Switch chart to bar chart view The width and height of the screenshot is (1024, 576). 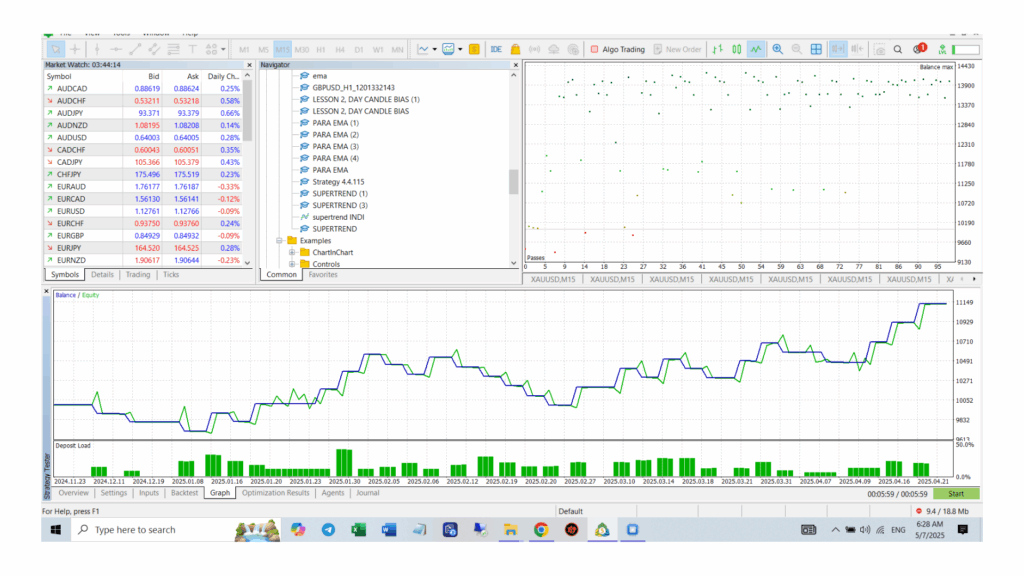[718, 49]
